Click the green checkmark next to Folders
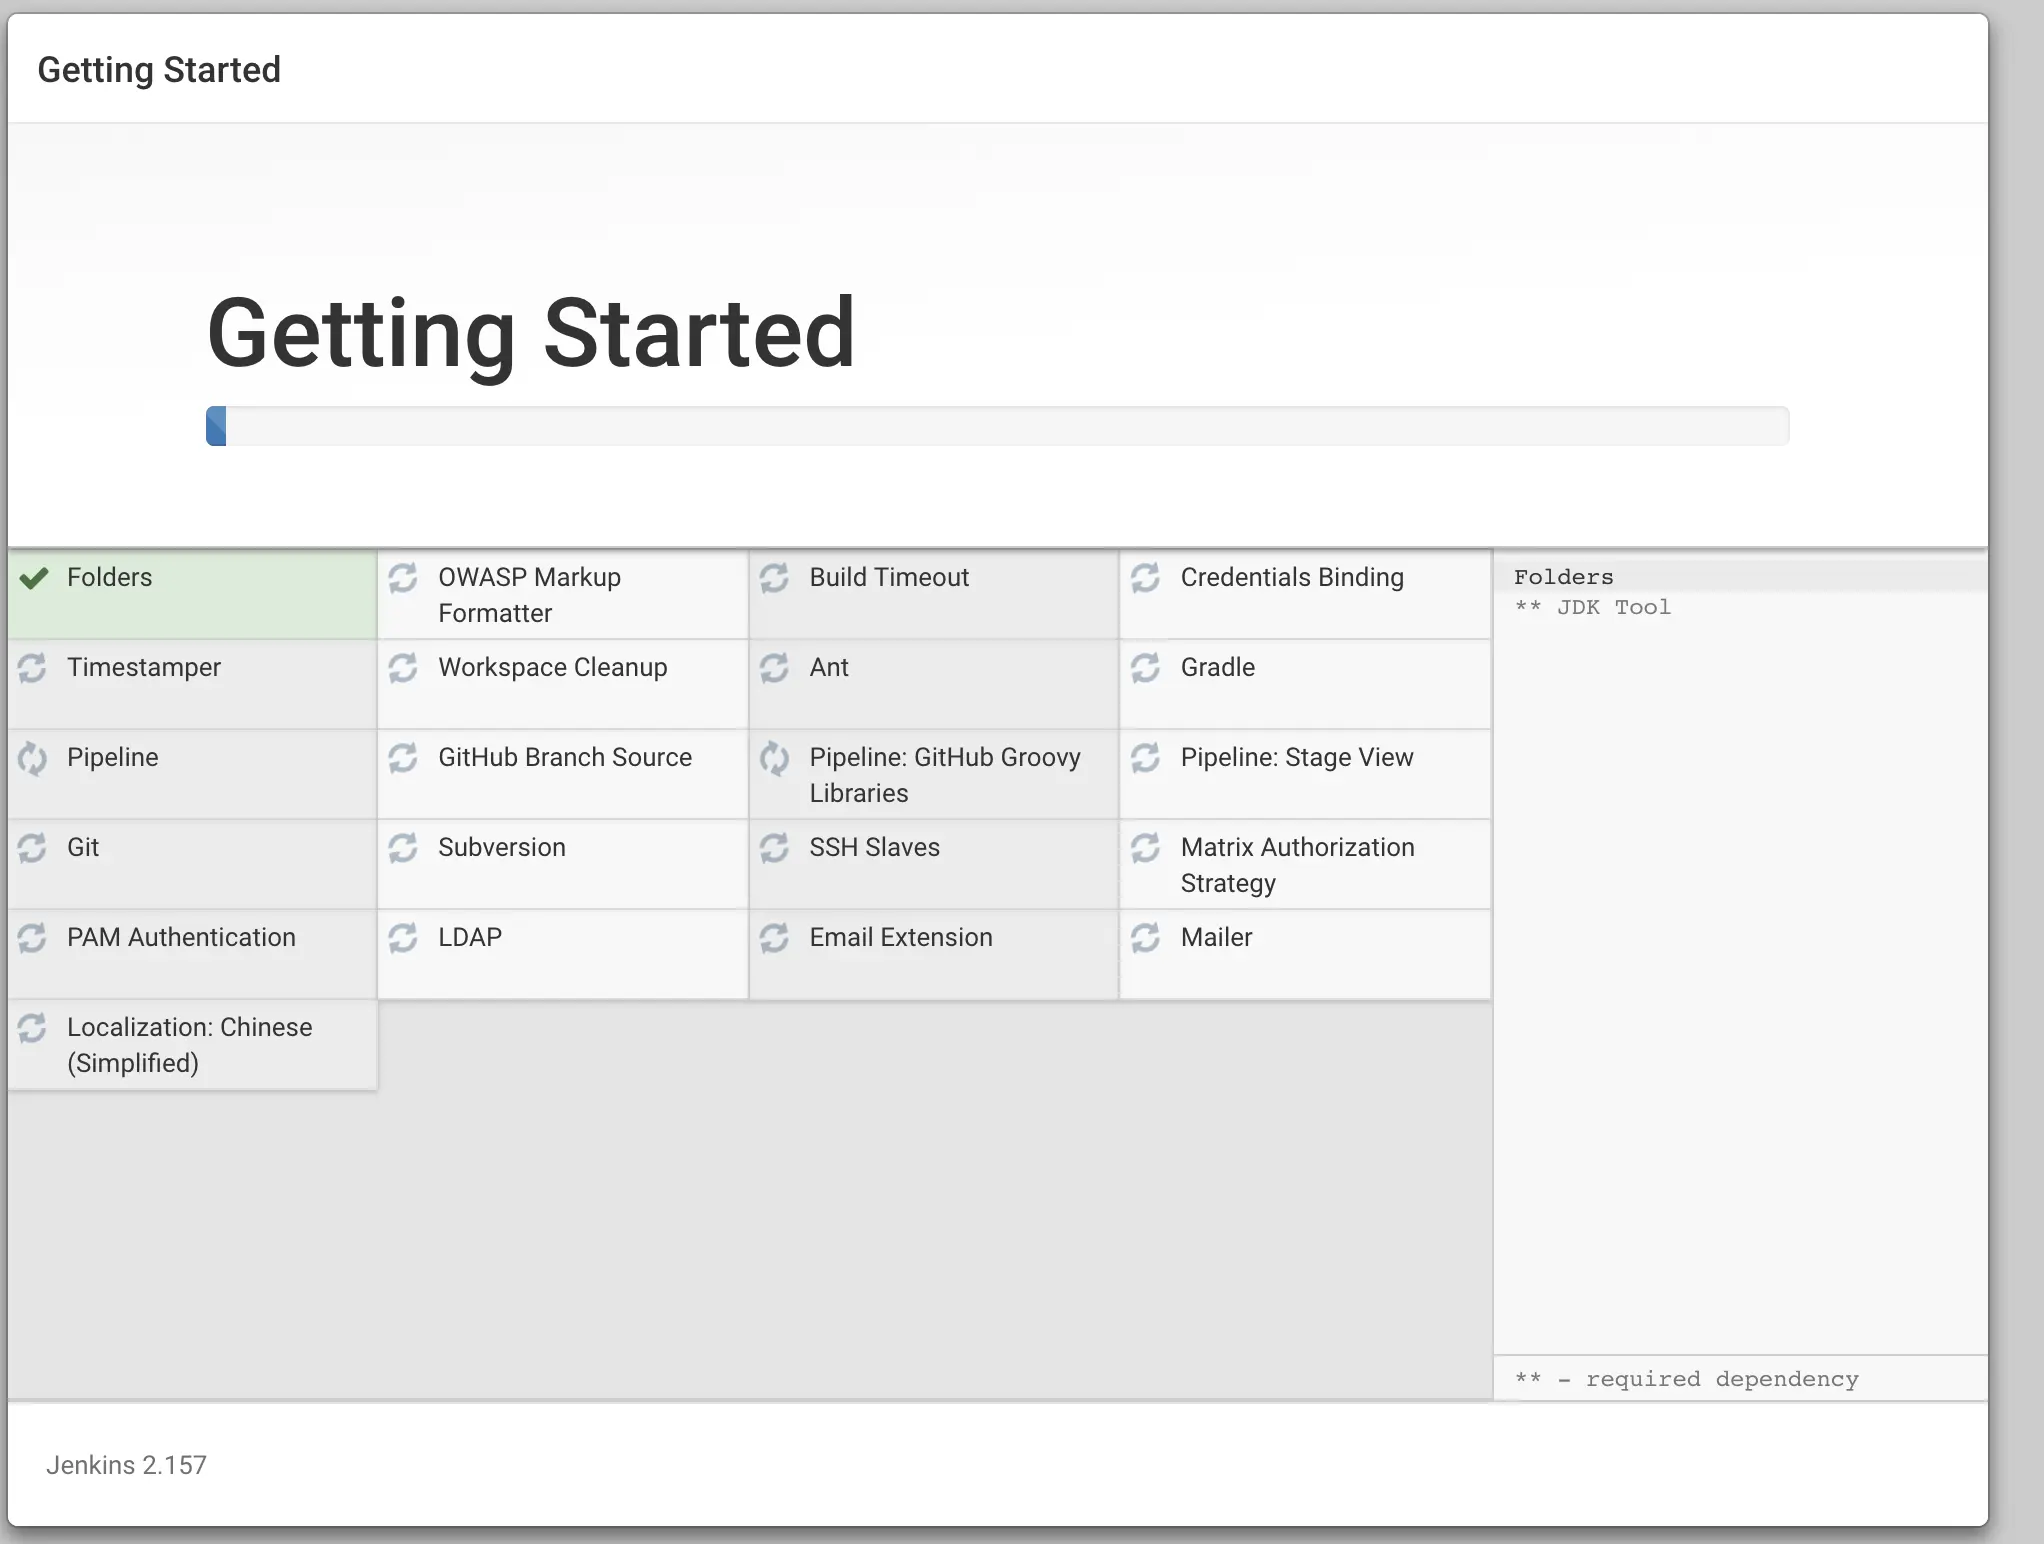The image size is (2044, 1544). 34,578
